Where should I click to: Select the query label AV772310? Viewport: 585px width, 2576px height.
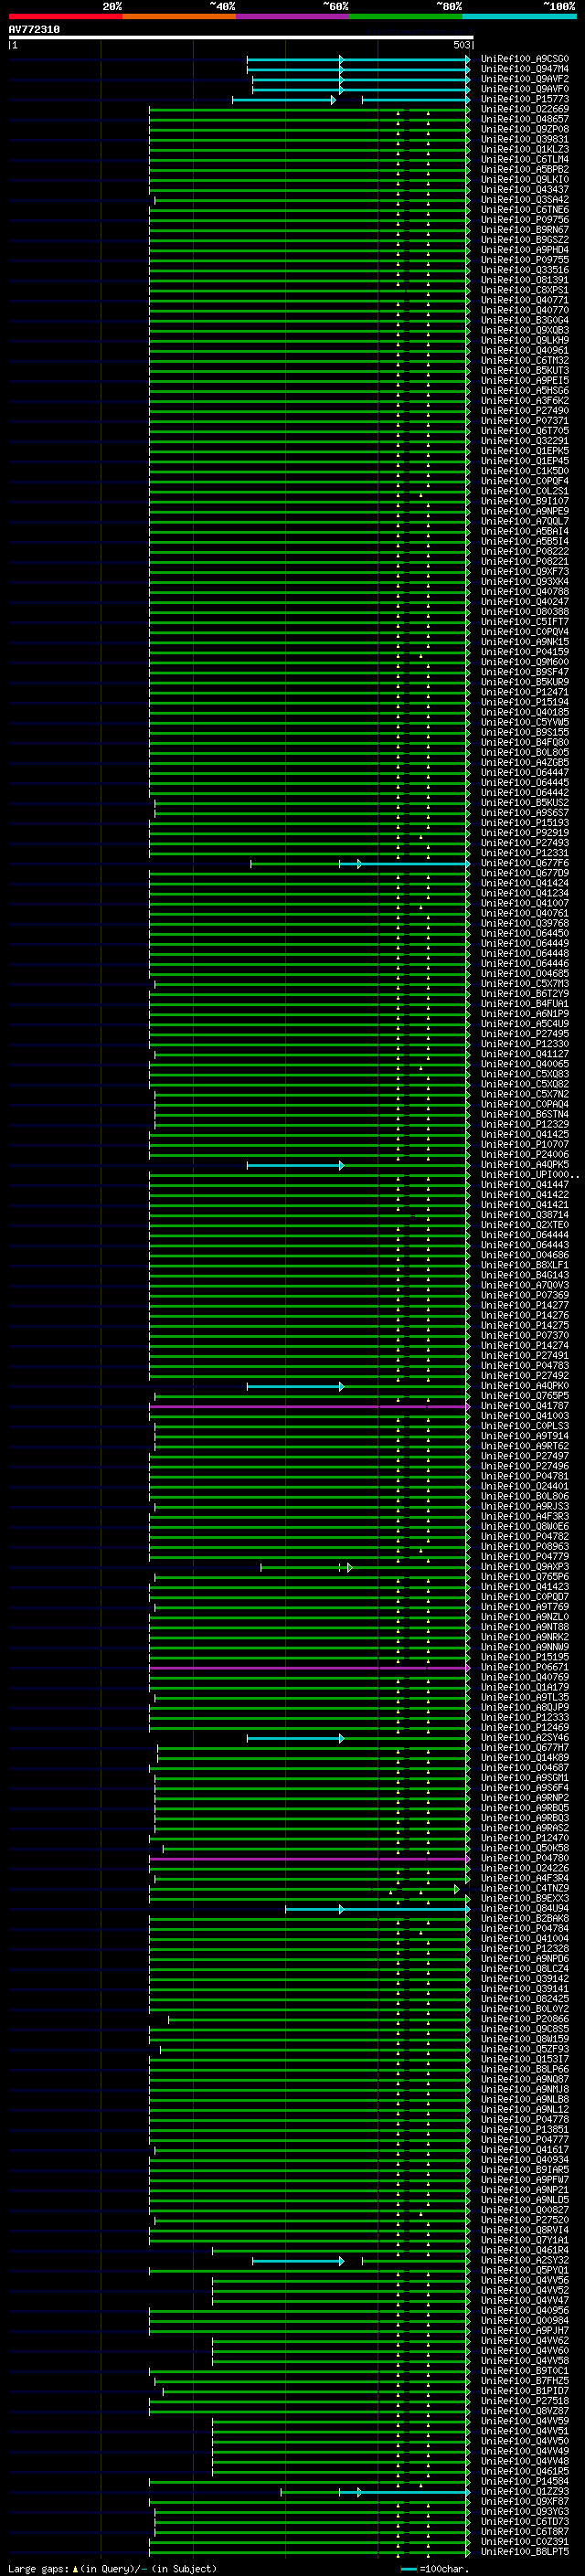click(34, 30)
